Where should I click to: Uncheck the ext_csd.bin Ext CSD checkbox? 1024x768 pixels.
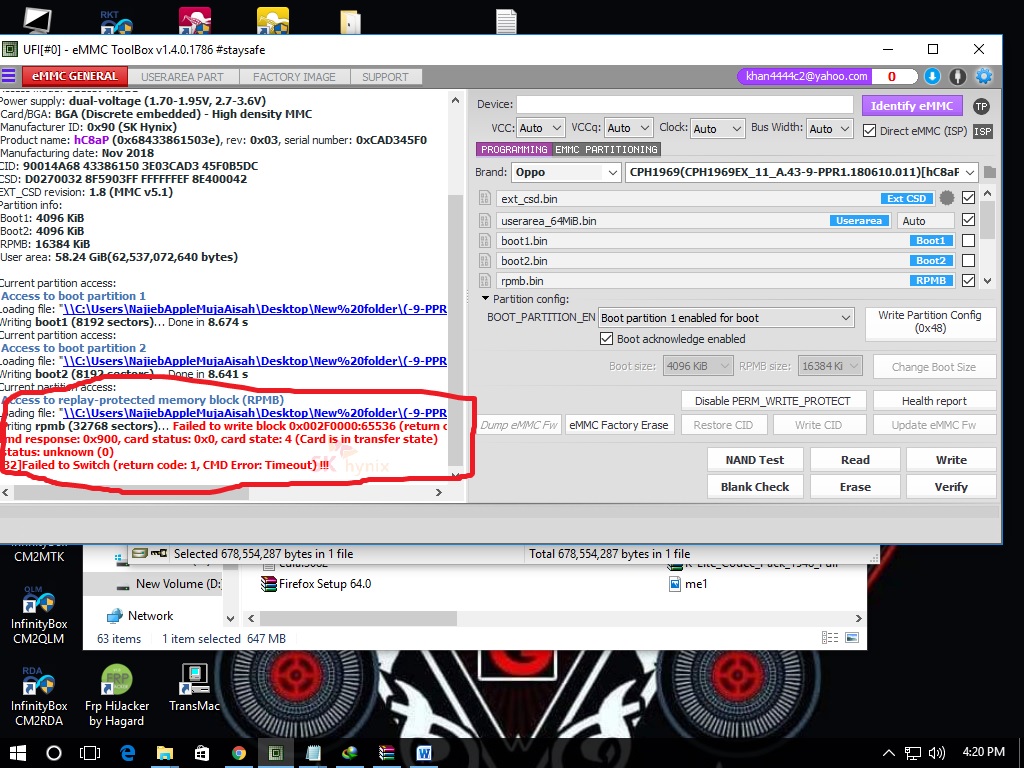[x=968, y=198]
